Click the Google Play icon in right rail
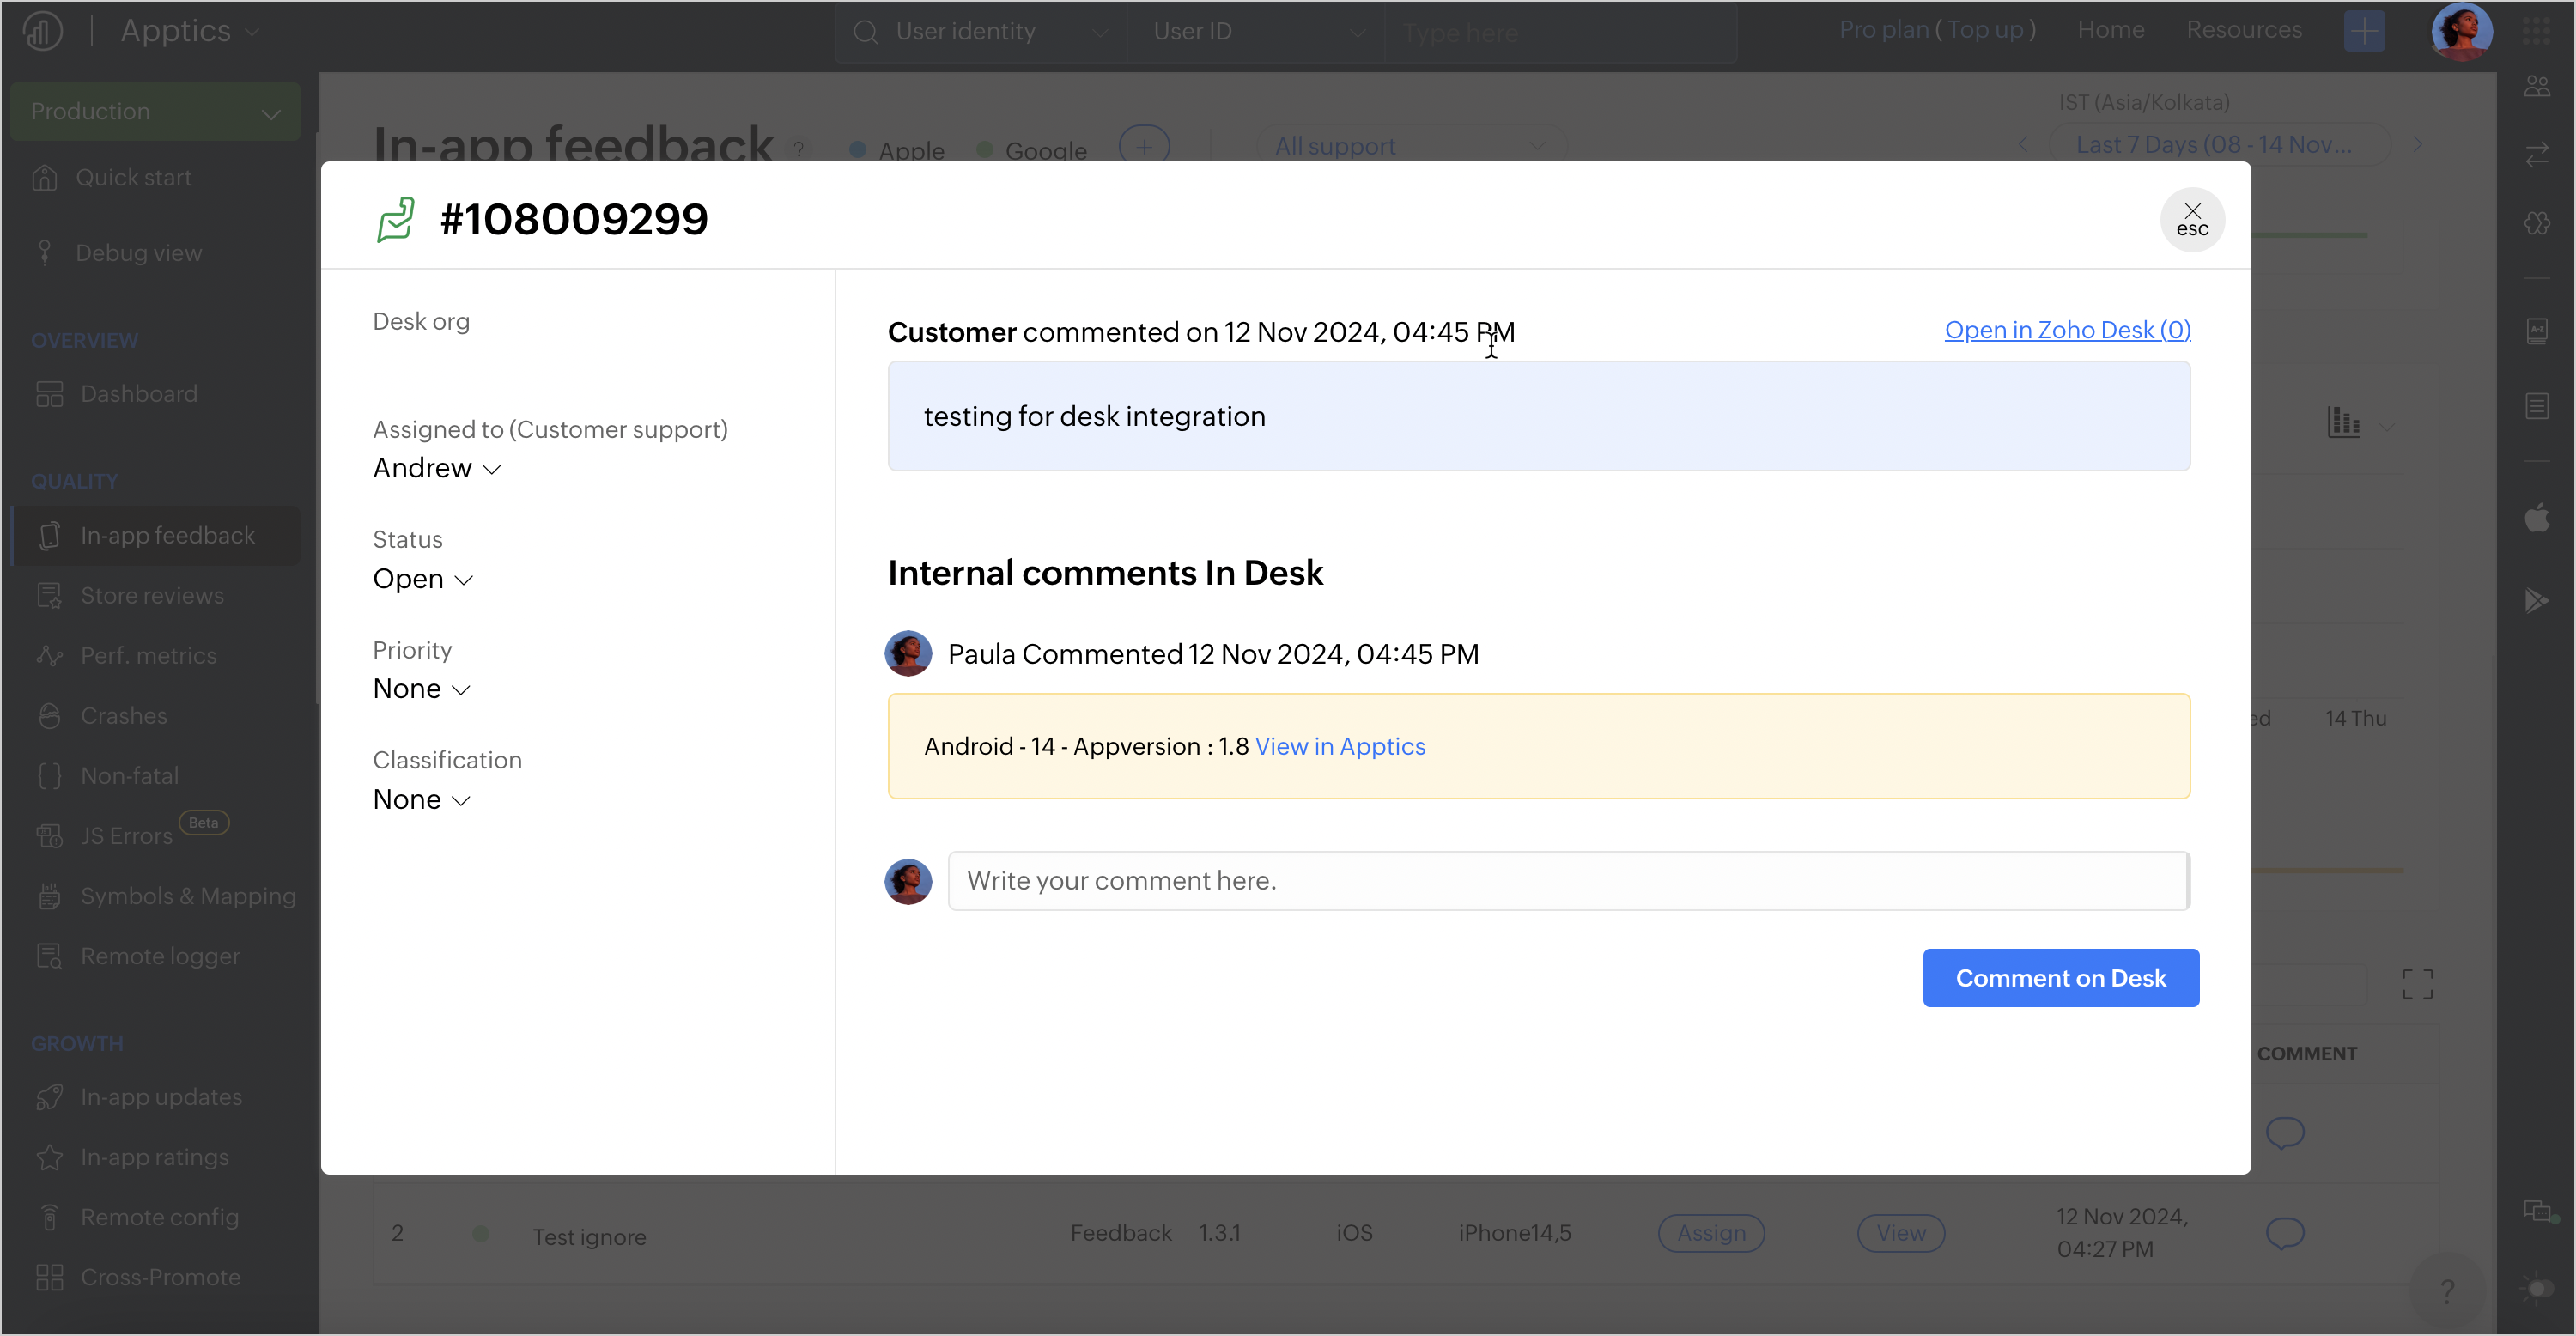2576x1336 pixels. click(2536, 600)
